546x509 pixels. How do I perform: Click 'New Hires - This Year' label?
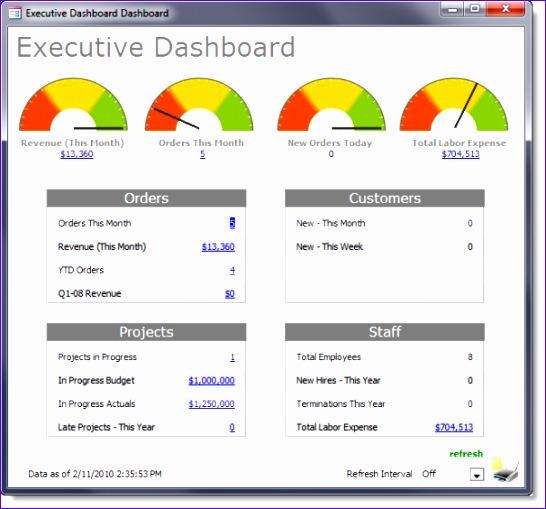[x=338, y=380]
